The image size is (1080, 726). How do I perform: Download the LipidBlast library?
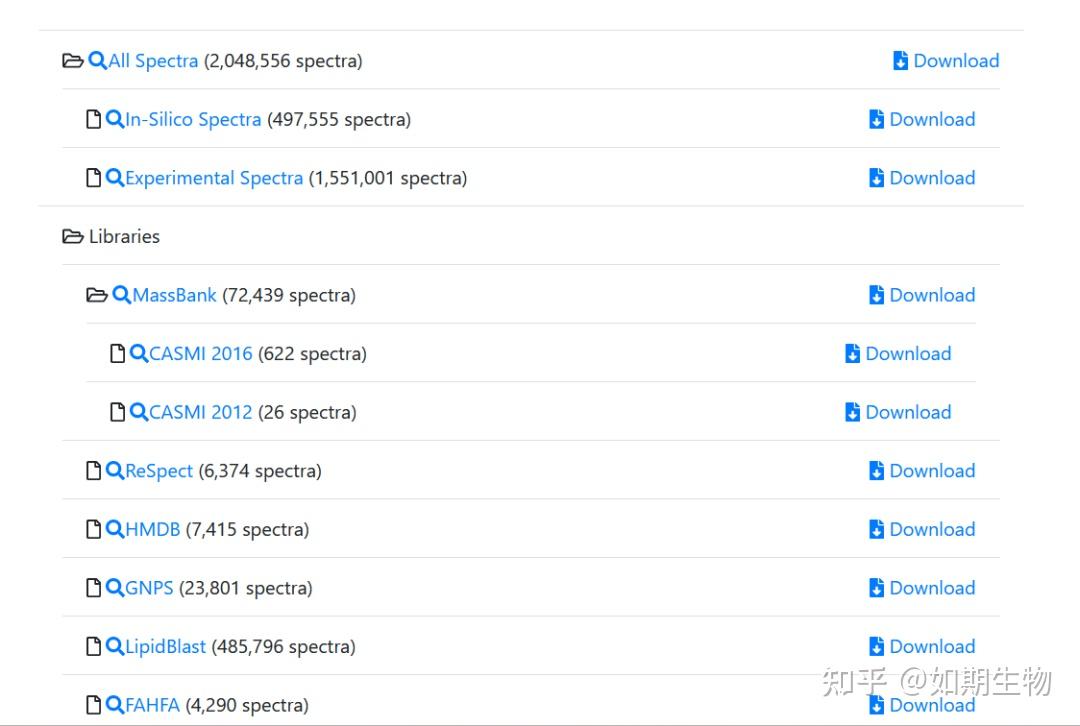[922, 646]
